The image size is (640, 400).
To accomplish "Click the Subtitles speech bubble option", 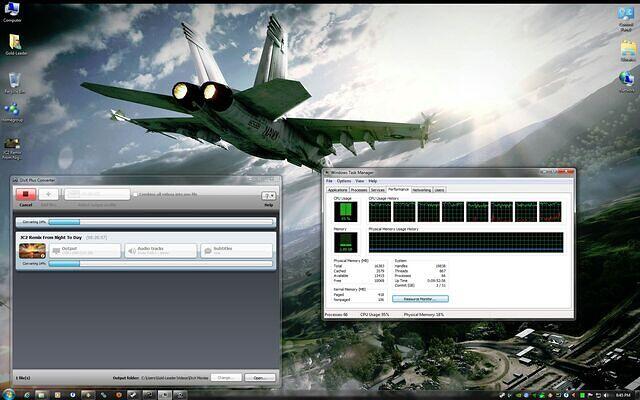I will [x=235, y=250].
